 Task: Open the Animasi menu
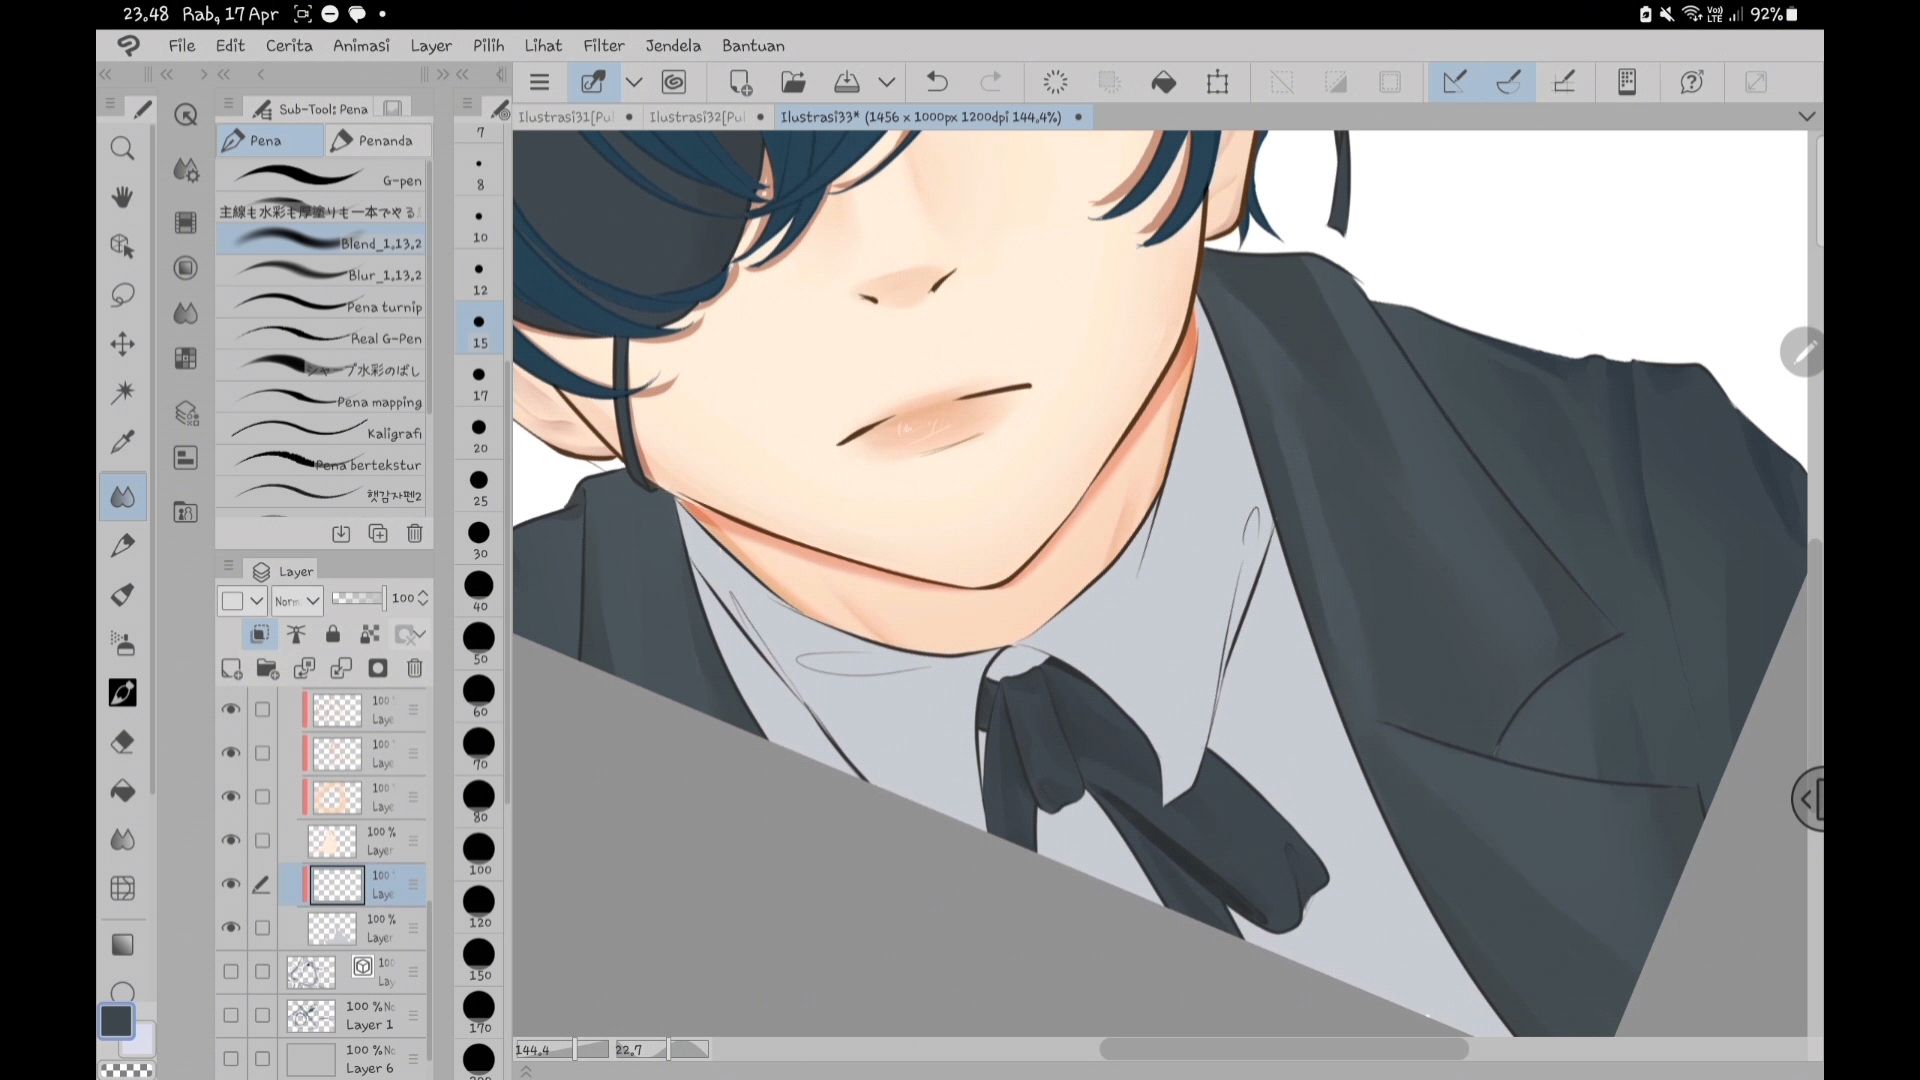(361, 45)
